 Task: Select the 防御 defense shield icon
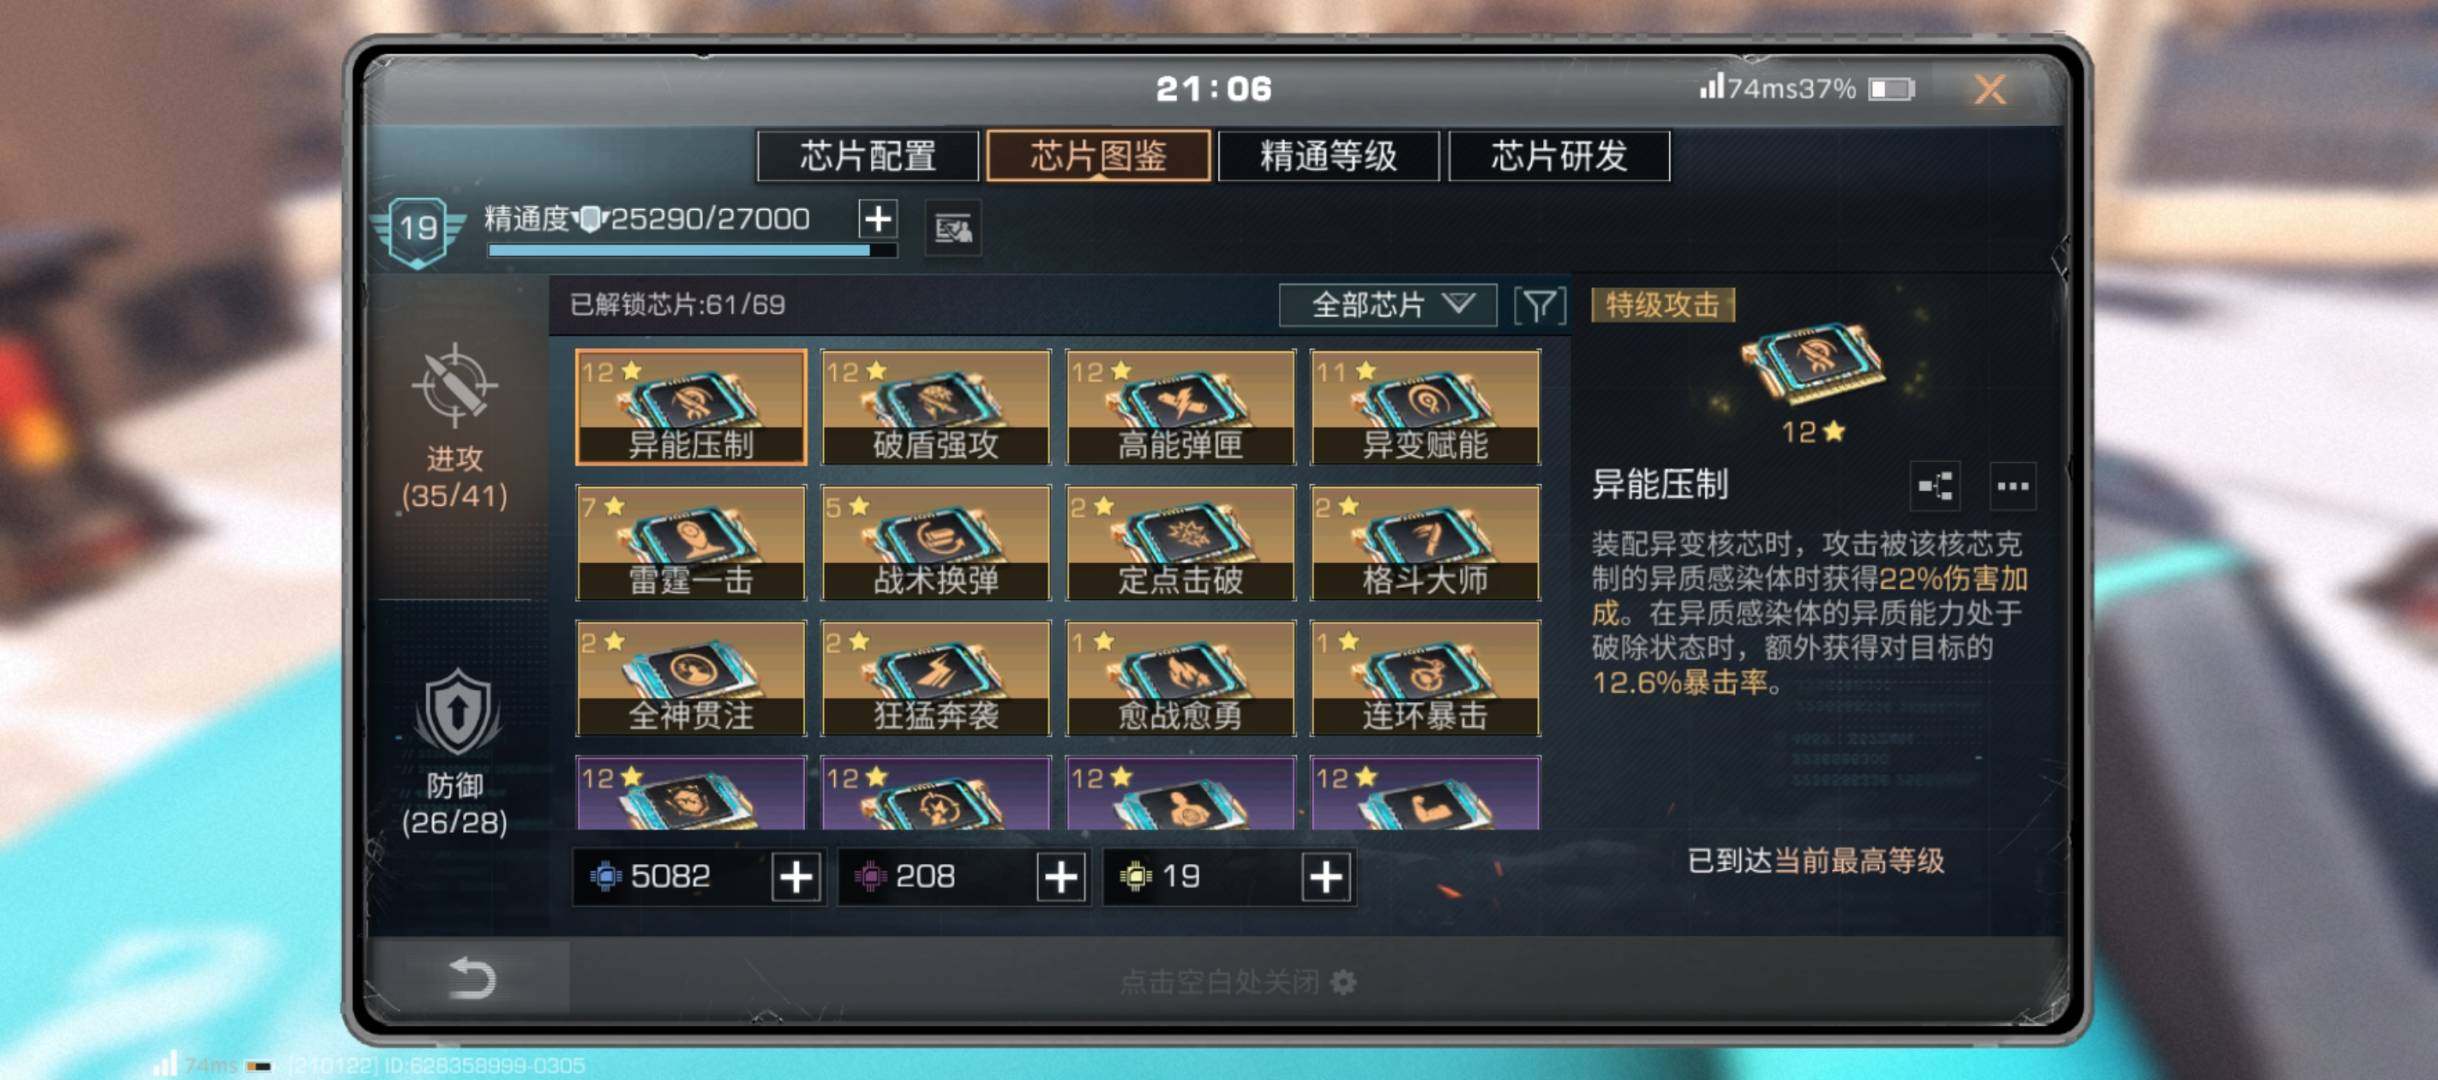[457, 712]
